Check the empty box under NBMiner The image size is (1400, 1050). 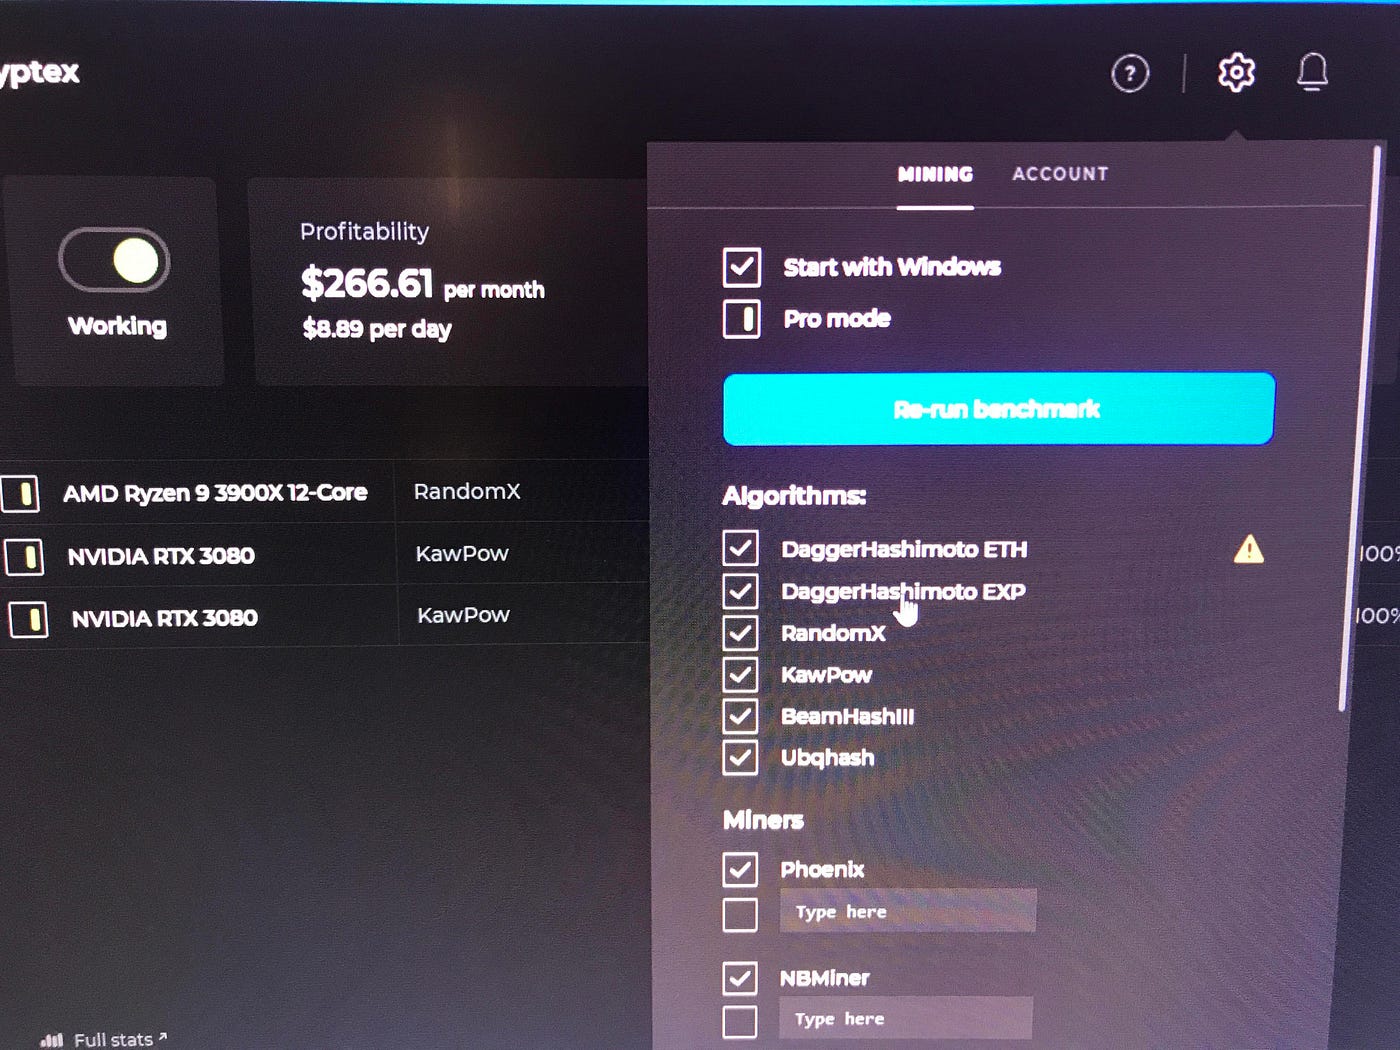point(739,1021)
